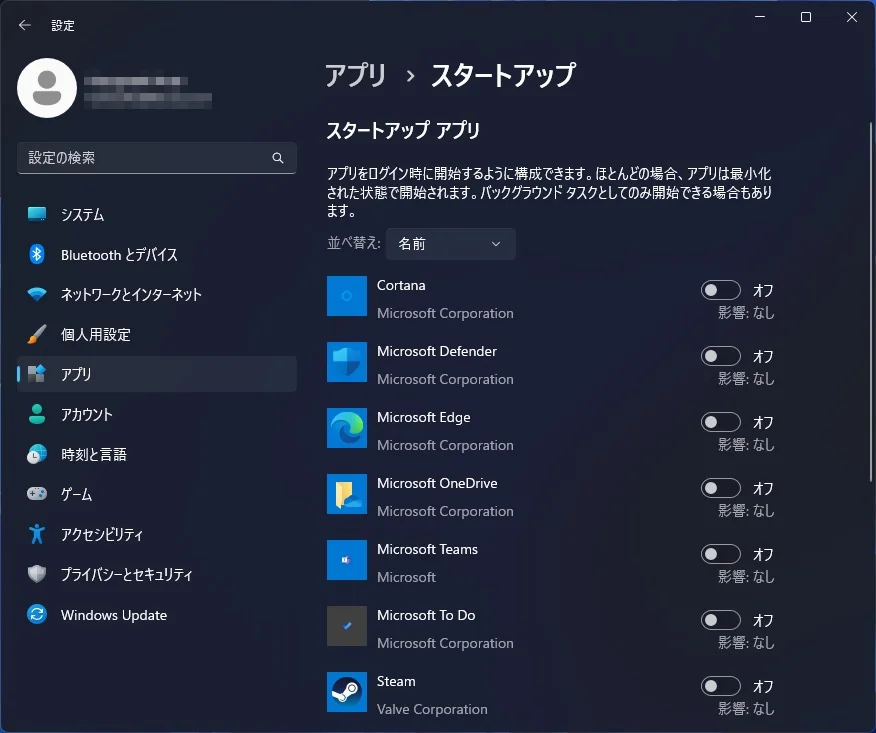Enable Microsoft Teams at startup
This screenshot has width=876, height=733.
[x=720, y=554]
